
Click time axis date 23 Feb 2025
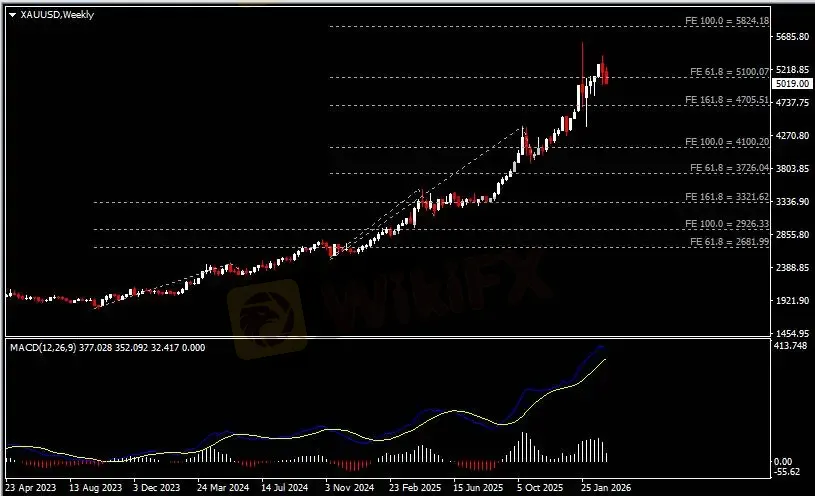coord(415,488)
